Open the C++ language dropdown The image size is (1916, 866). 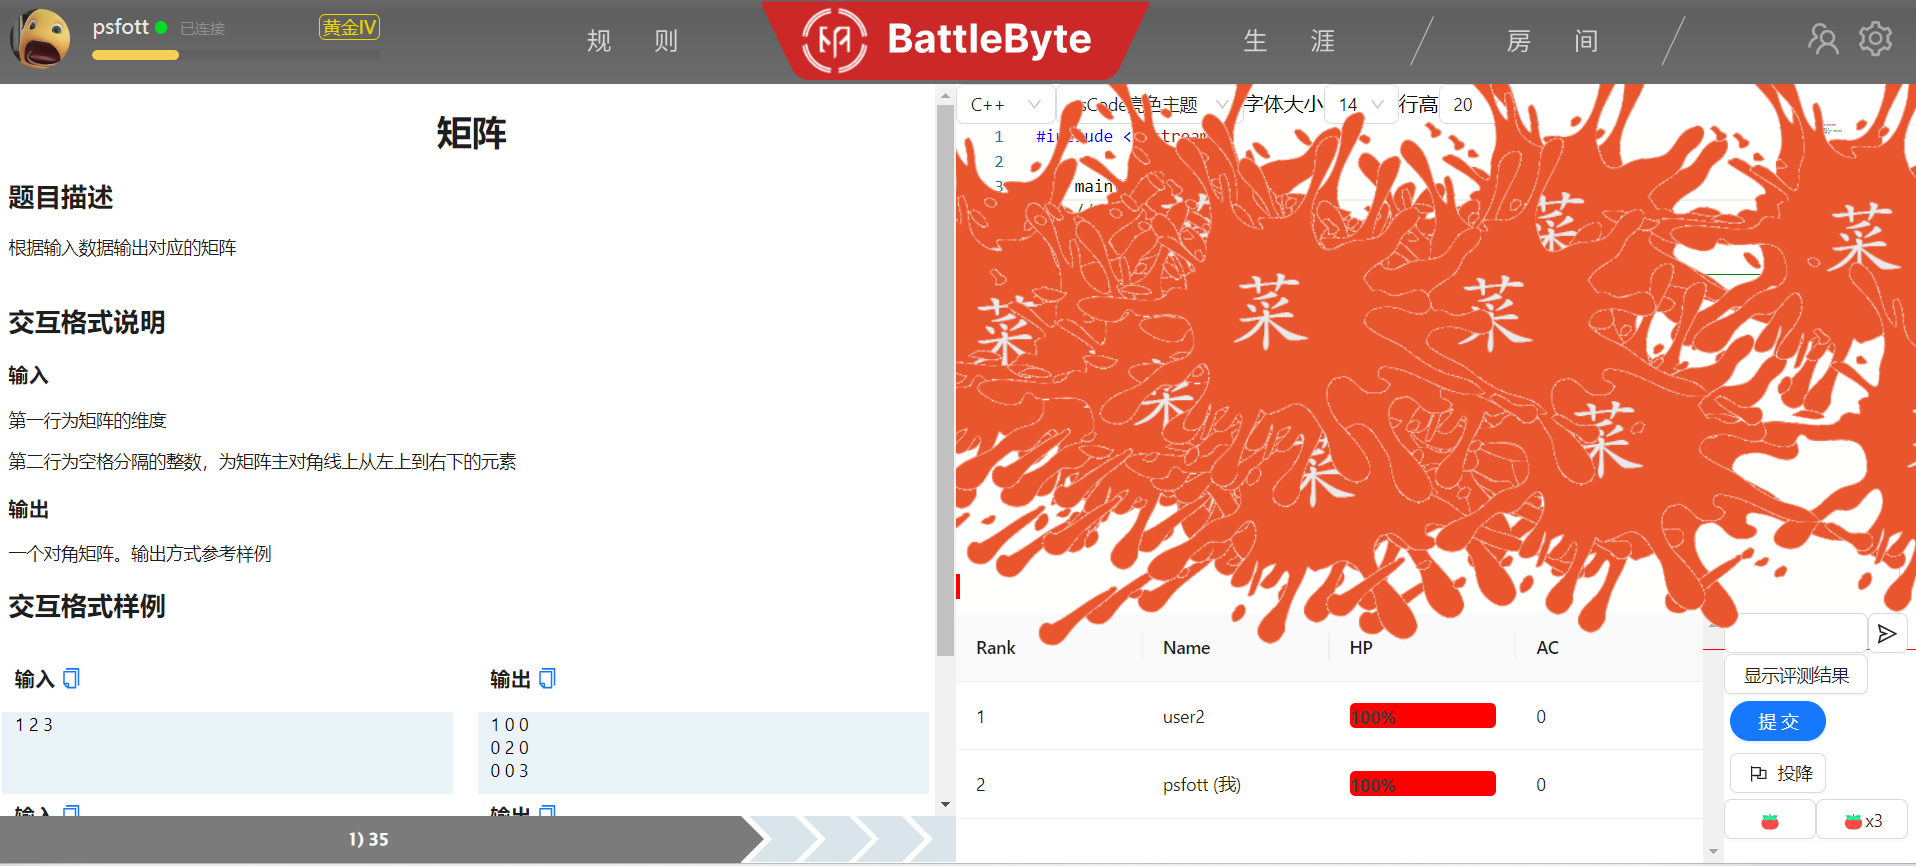[x=1006, y=104]
